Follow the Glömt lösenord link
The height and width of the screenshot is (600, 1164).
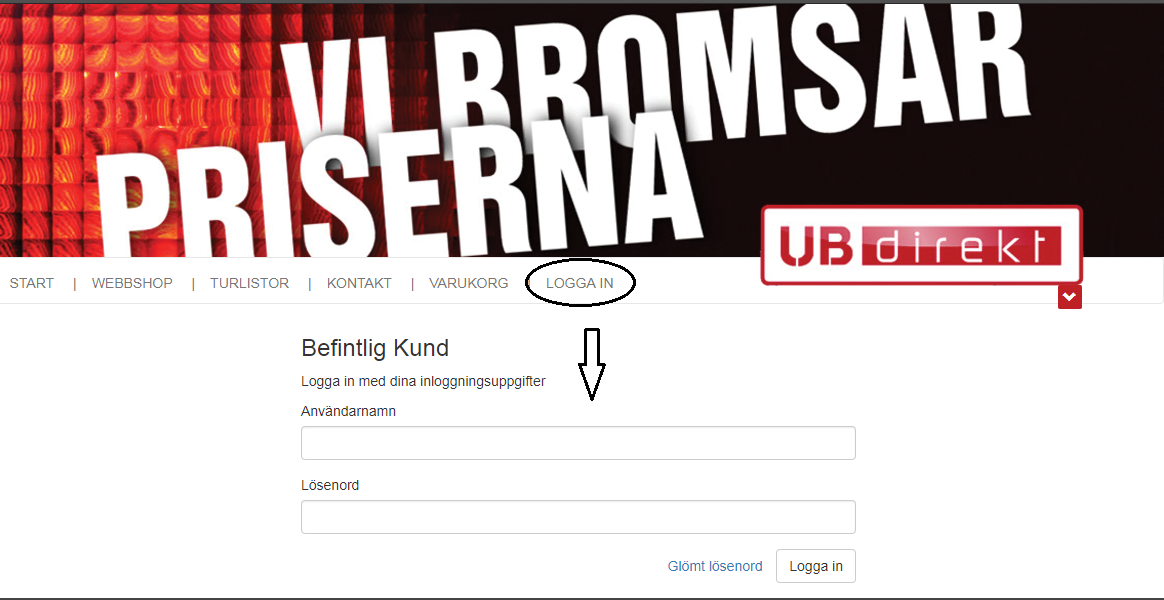[x=715, y=567]
